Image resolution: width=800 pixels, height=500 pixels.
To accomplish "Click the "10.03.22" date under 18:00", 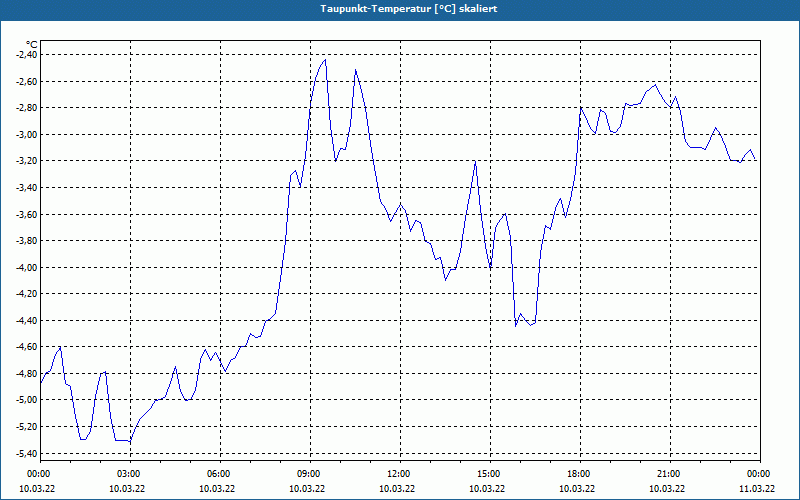I will pyautogui.click(x=577, y=488).
